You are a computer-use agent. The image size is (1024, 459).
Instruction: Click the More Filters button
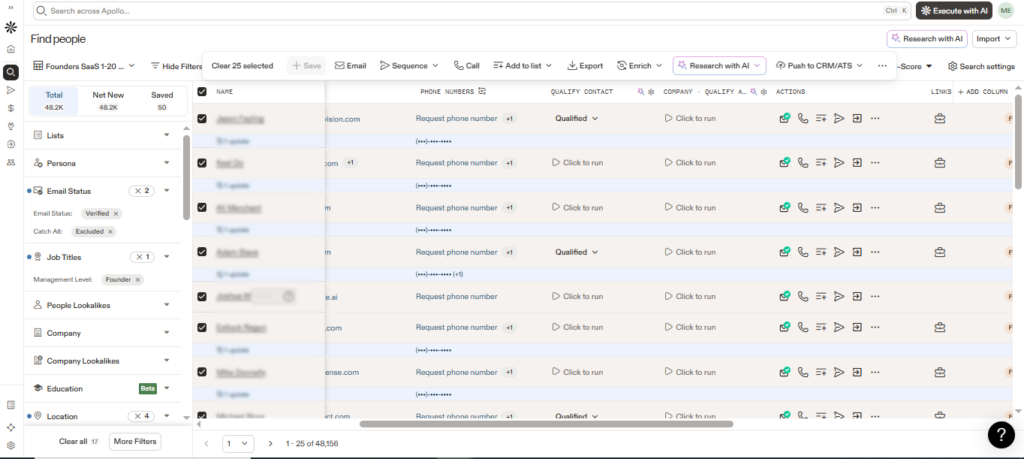click(x=135, y=441)
